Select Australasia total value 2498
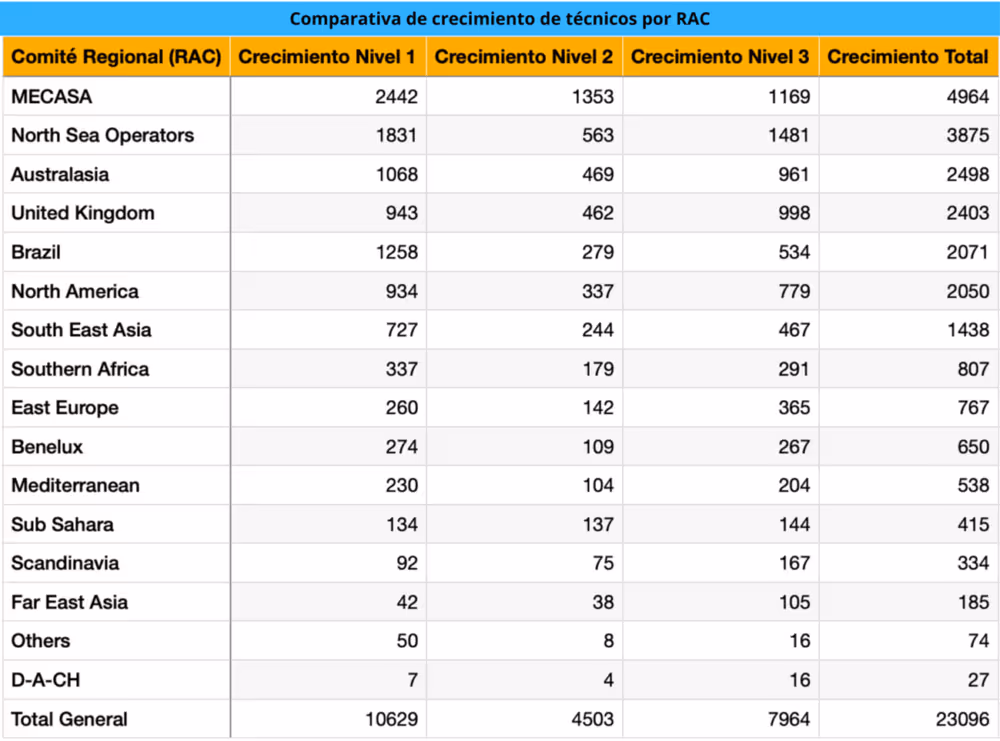 (968, 174)
